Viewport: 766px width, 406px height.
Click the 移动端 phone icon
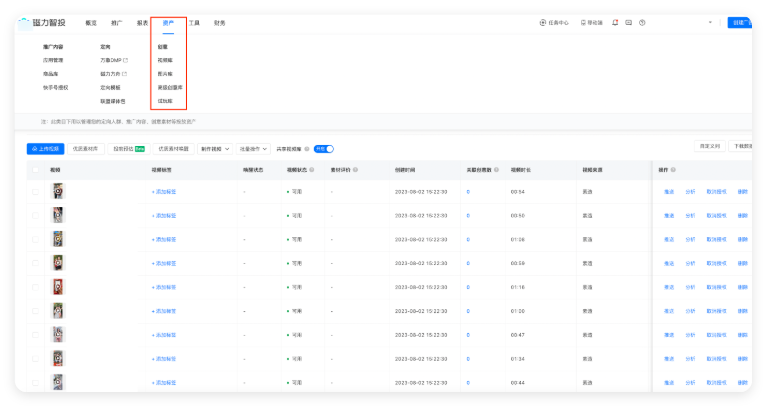click(583, 22)
